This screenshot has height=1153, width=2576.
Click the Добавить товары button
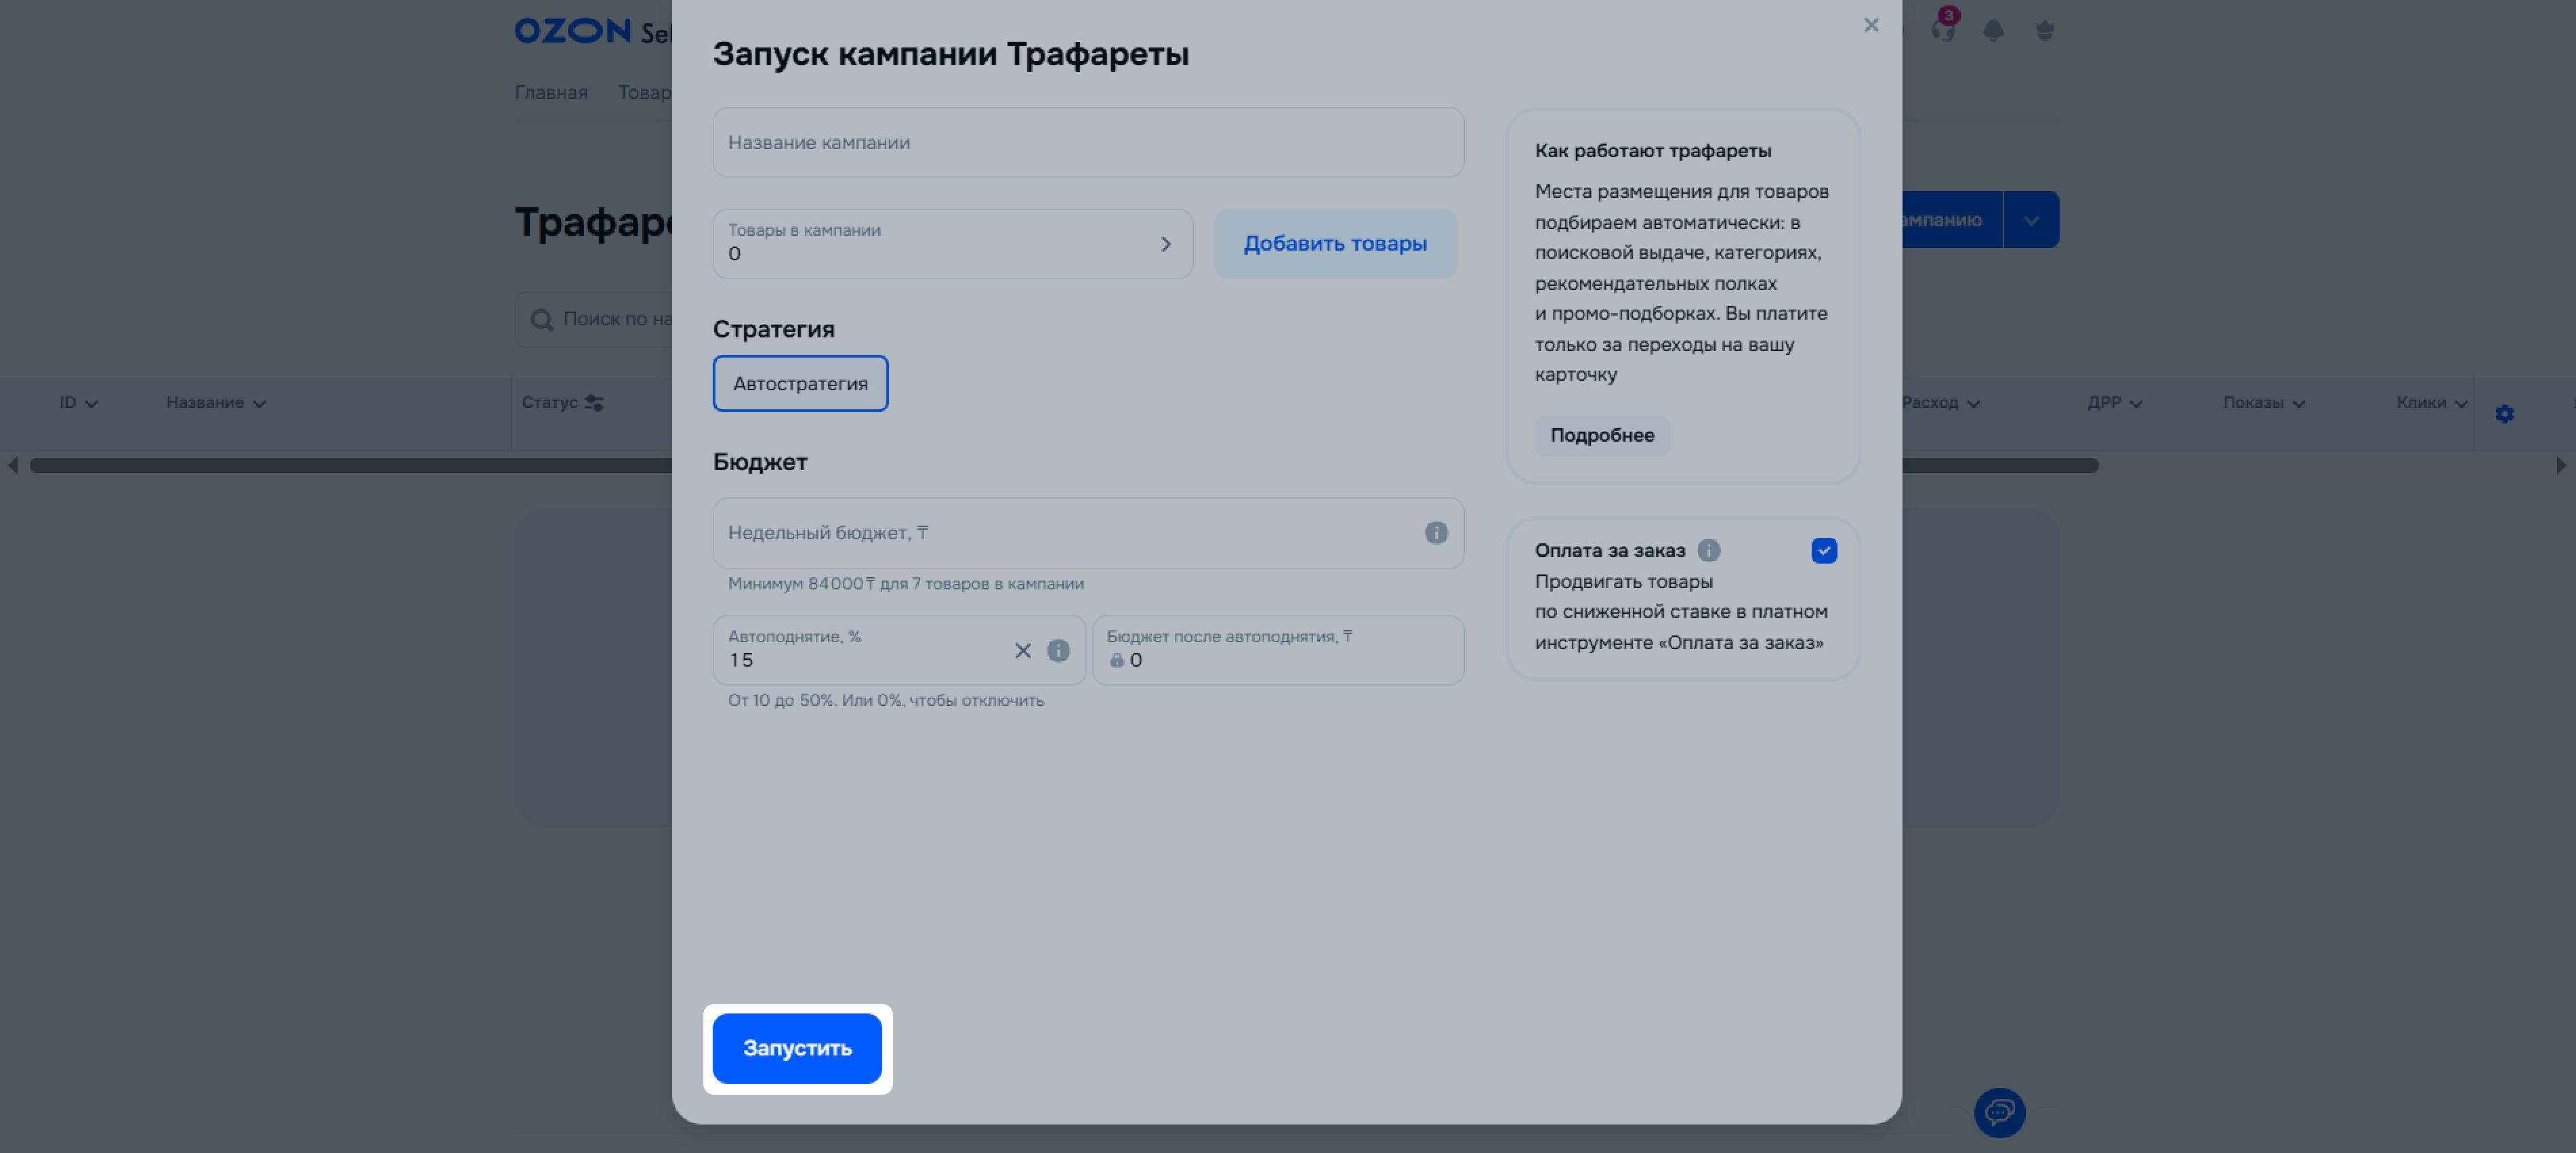(x=1335, y=244)
